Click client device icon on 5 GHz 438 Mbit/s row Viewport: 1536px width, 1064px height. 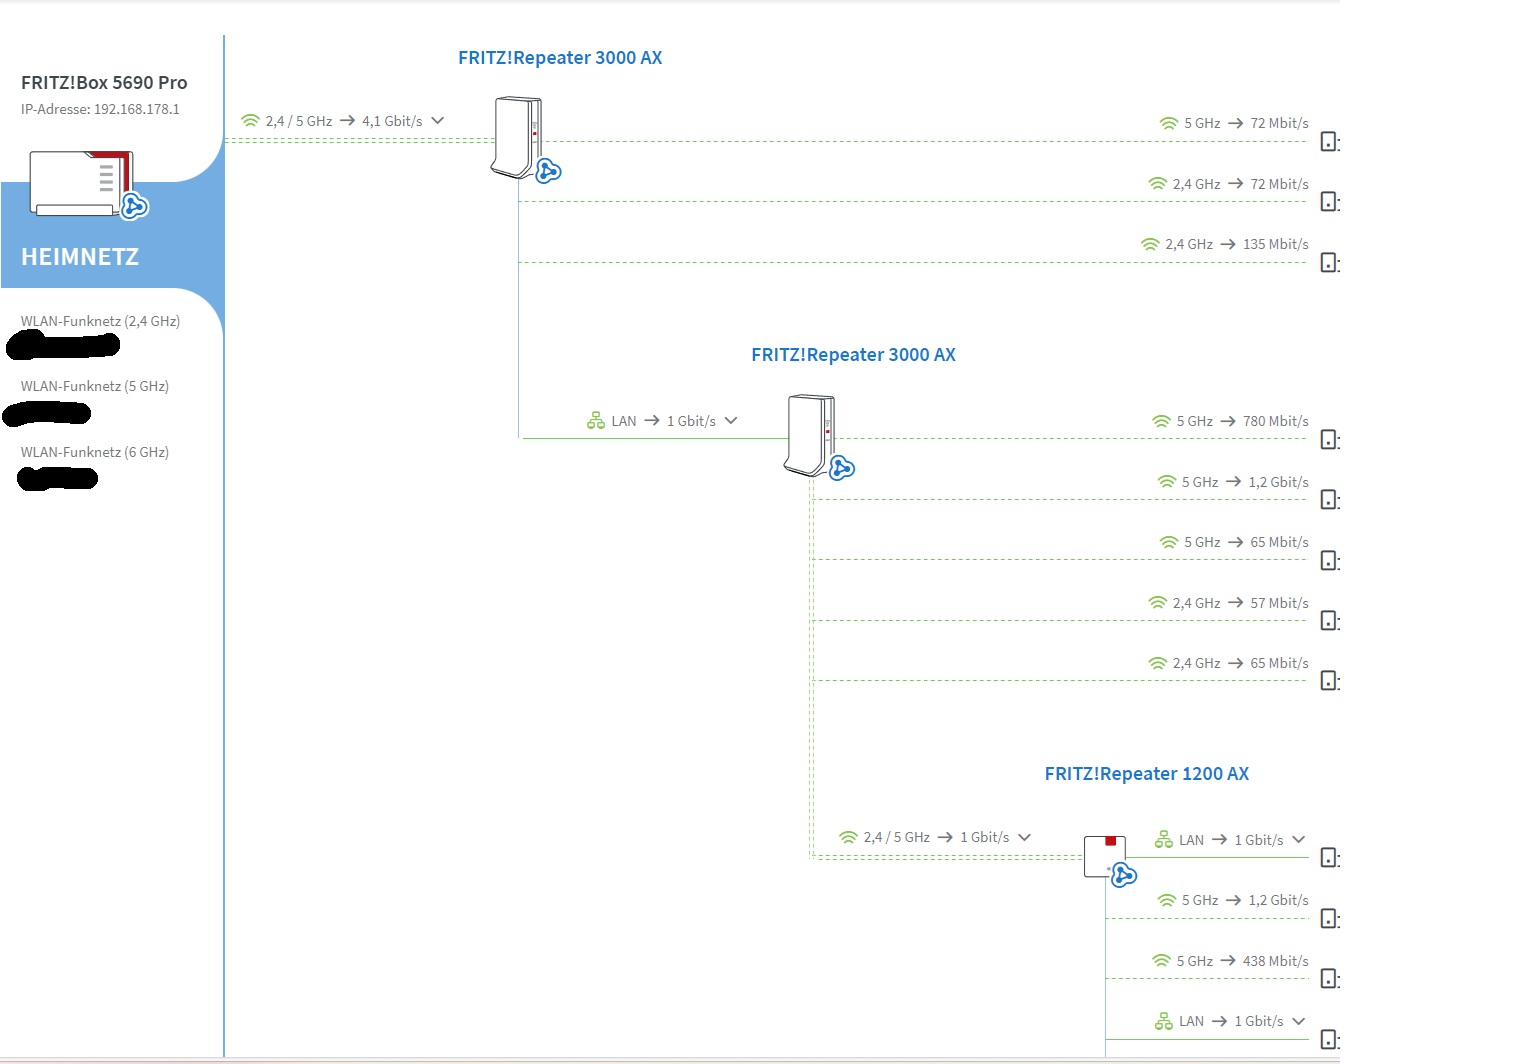[x=1329, y=979]
